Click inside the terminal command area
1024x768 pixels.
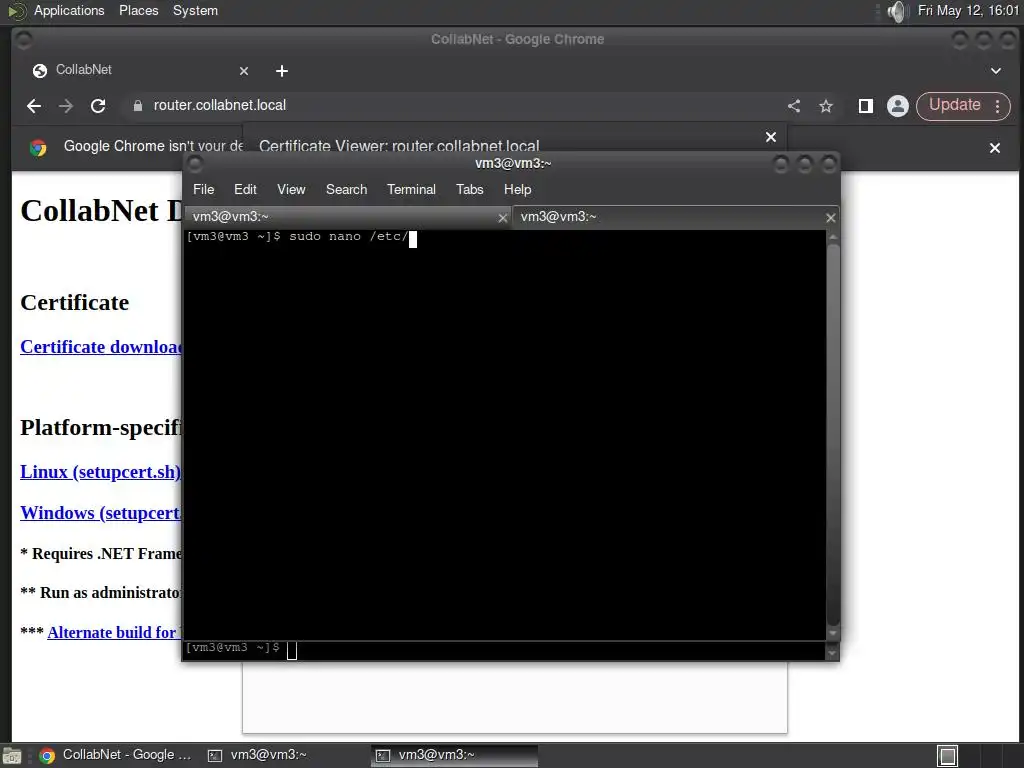(x=505, y=434)
